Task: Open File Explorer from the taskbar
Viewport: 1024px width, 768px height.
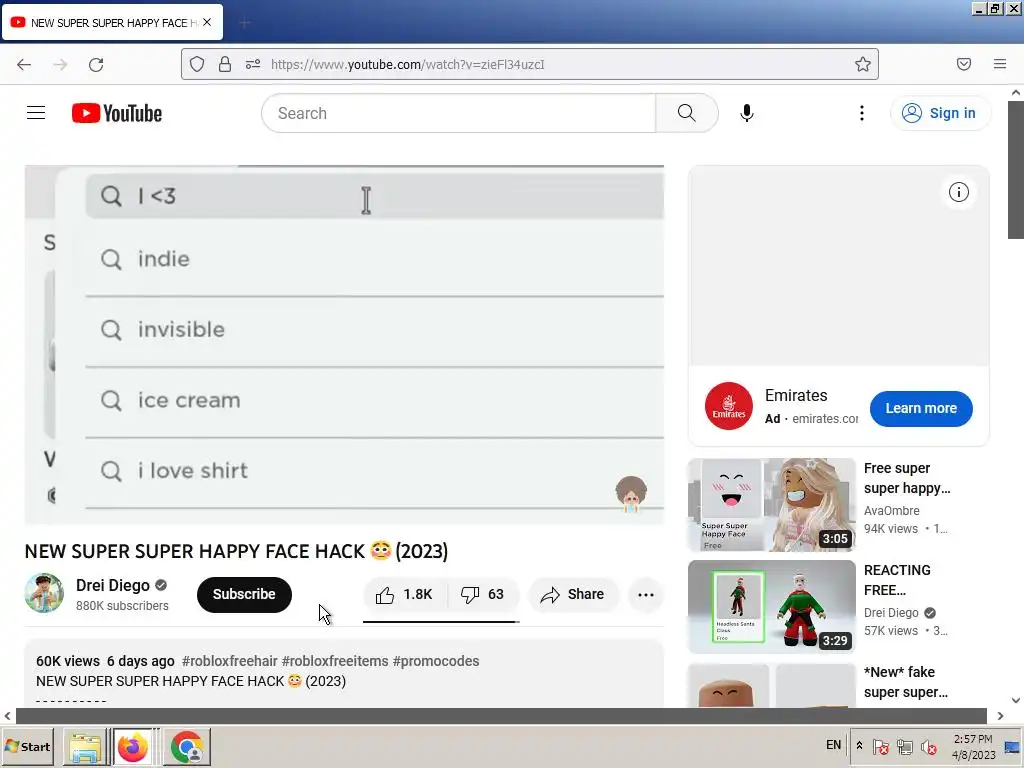Action: tap(85, 746)
